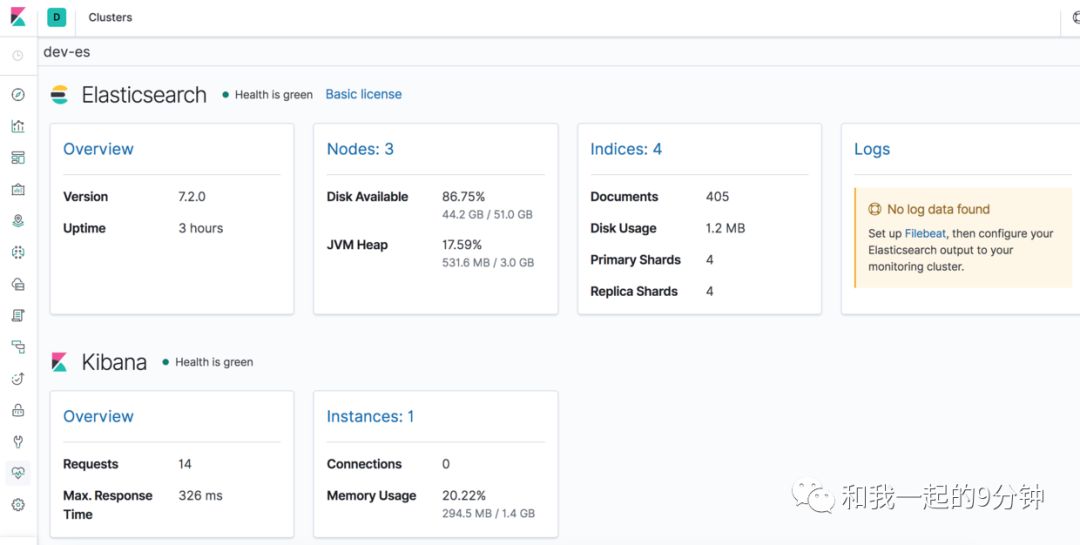
Task: Click the Memory Usage 20.22% value
Action: [464, 495]
